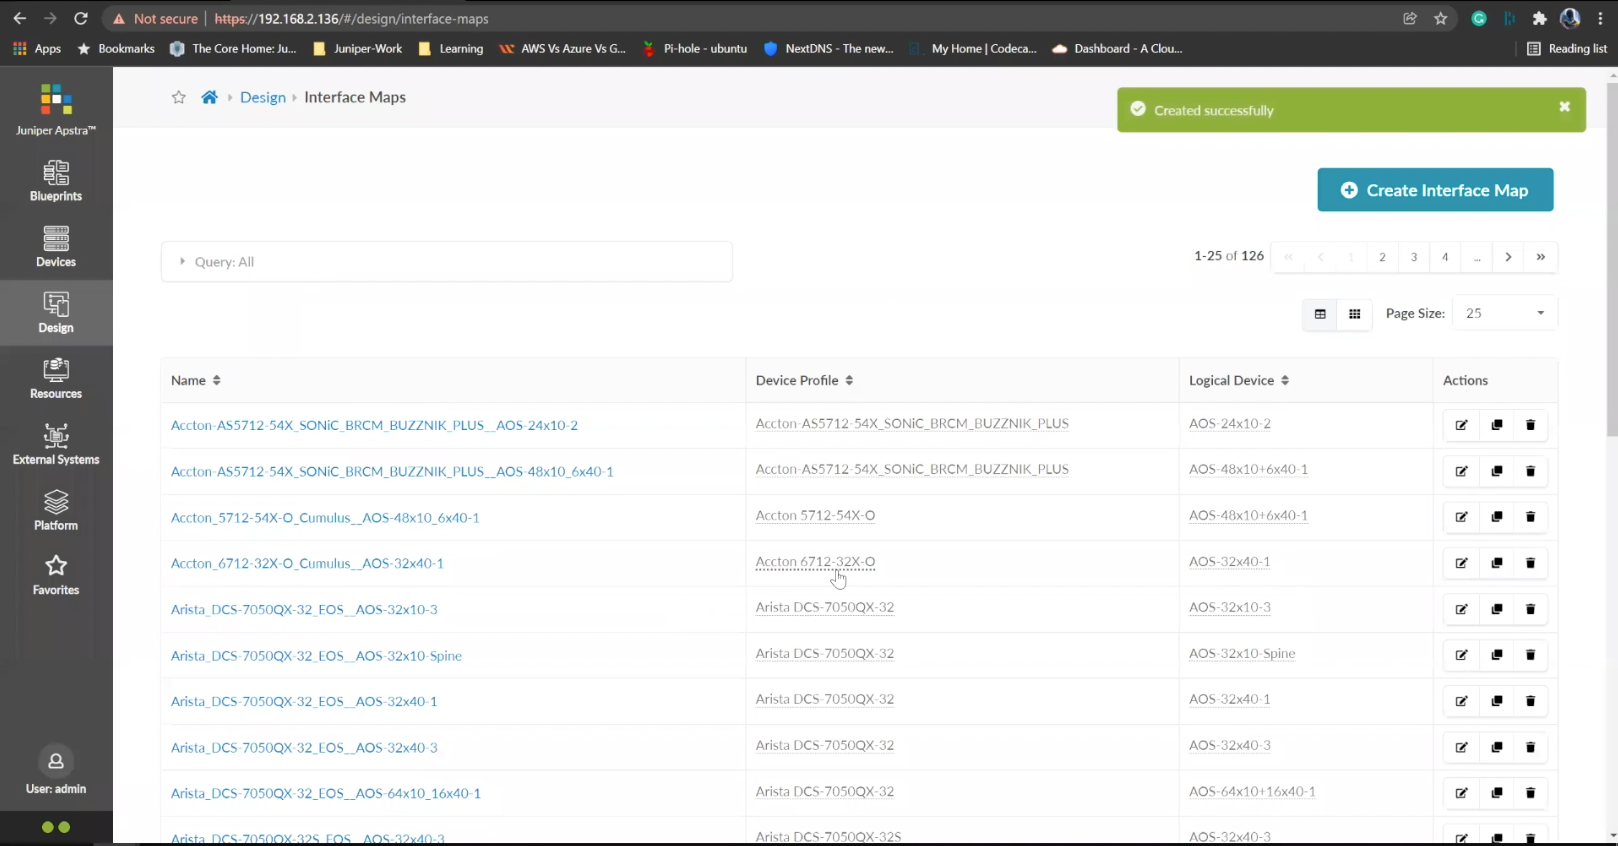This screenshot has height=846, width=1618.
Task: Go to page 3 of results
Action: (x=1414, y=257)
